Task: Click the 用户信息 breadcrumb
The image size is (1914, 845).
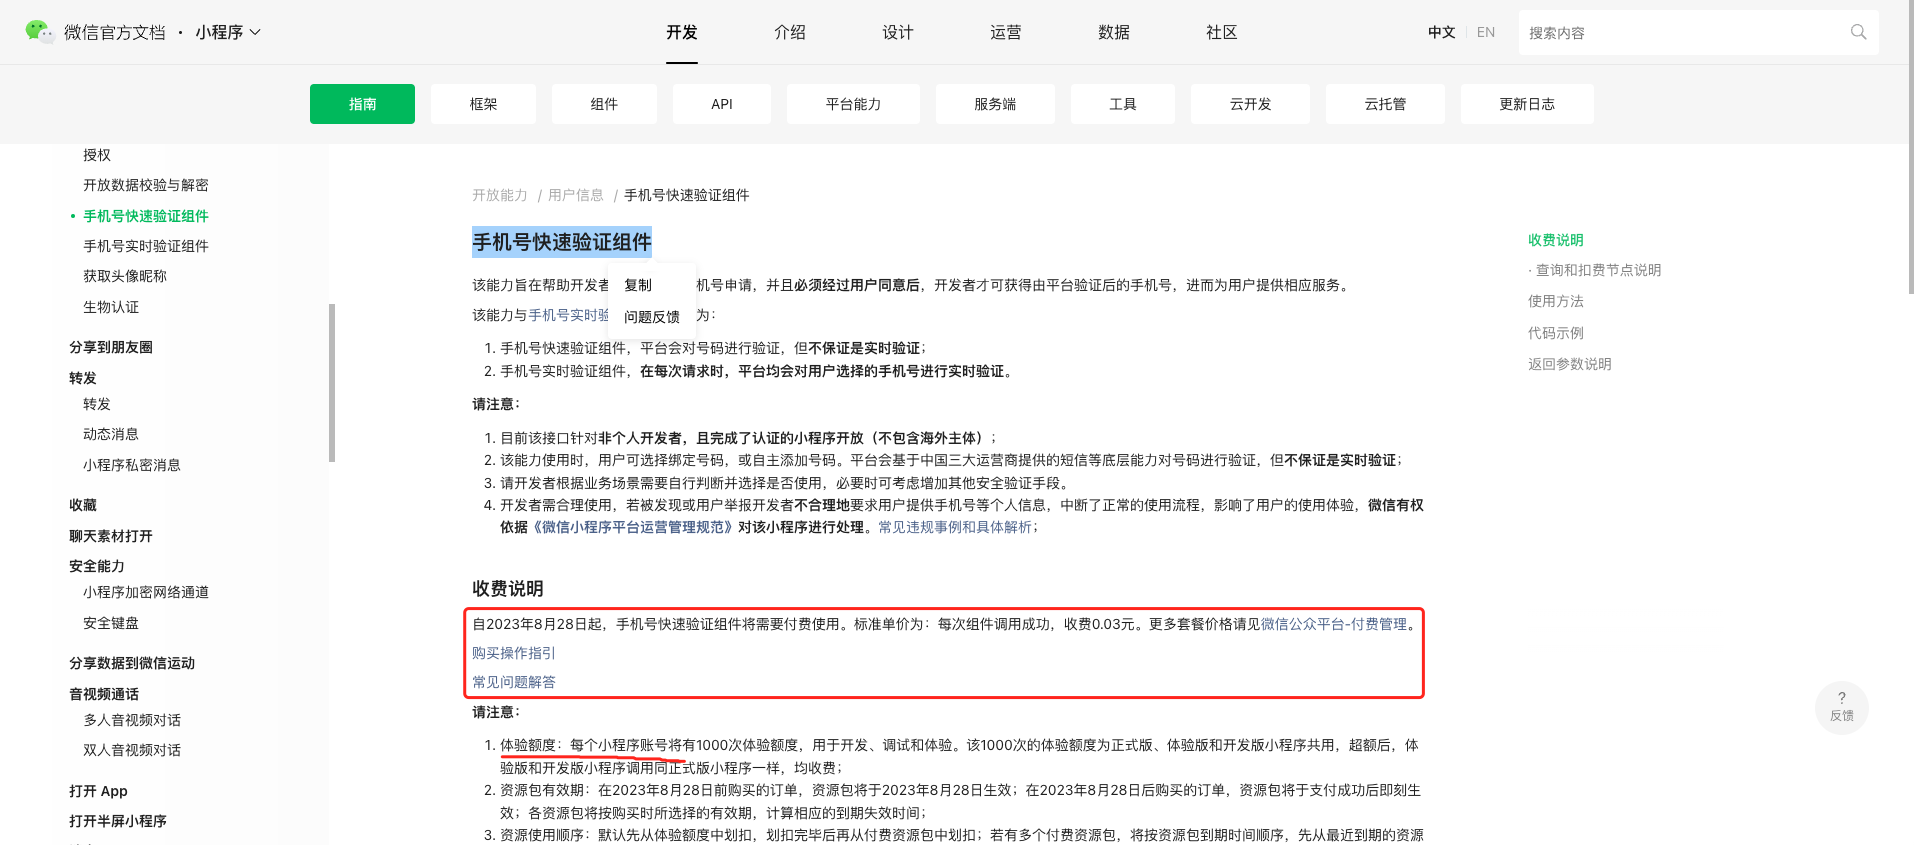Action: [x=576, y=195]
